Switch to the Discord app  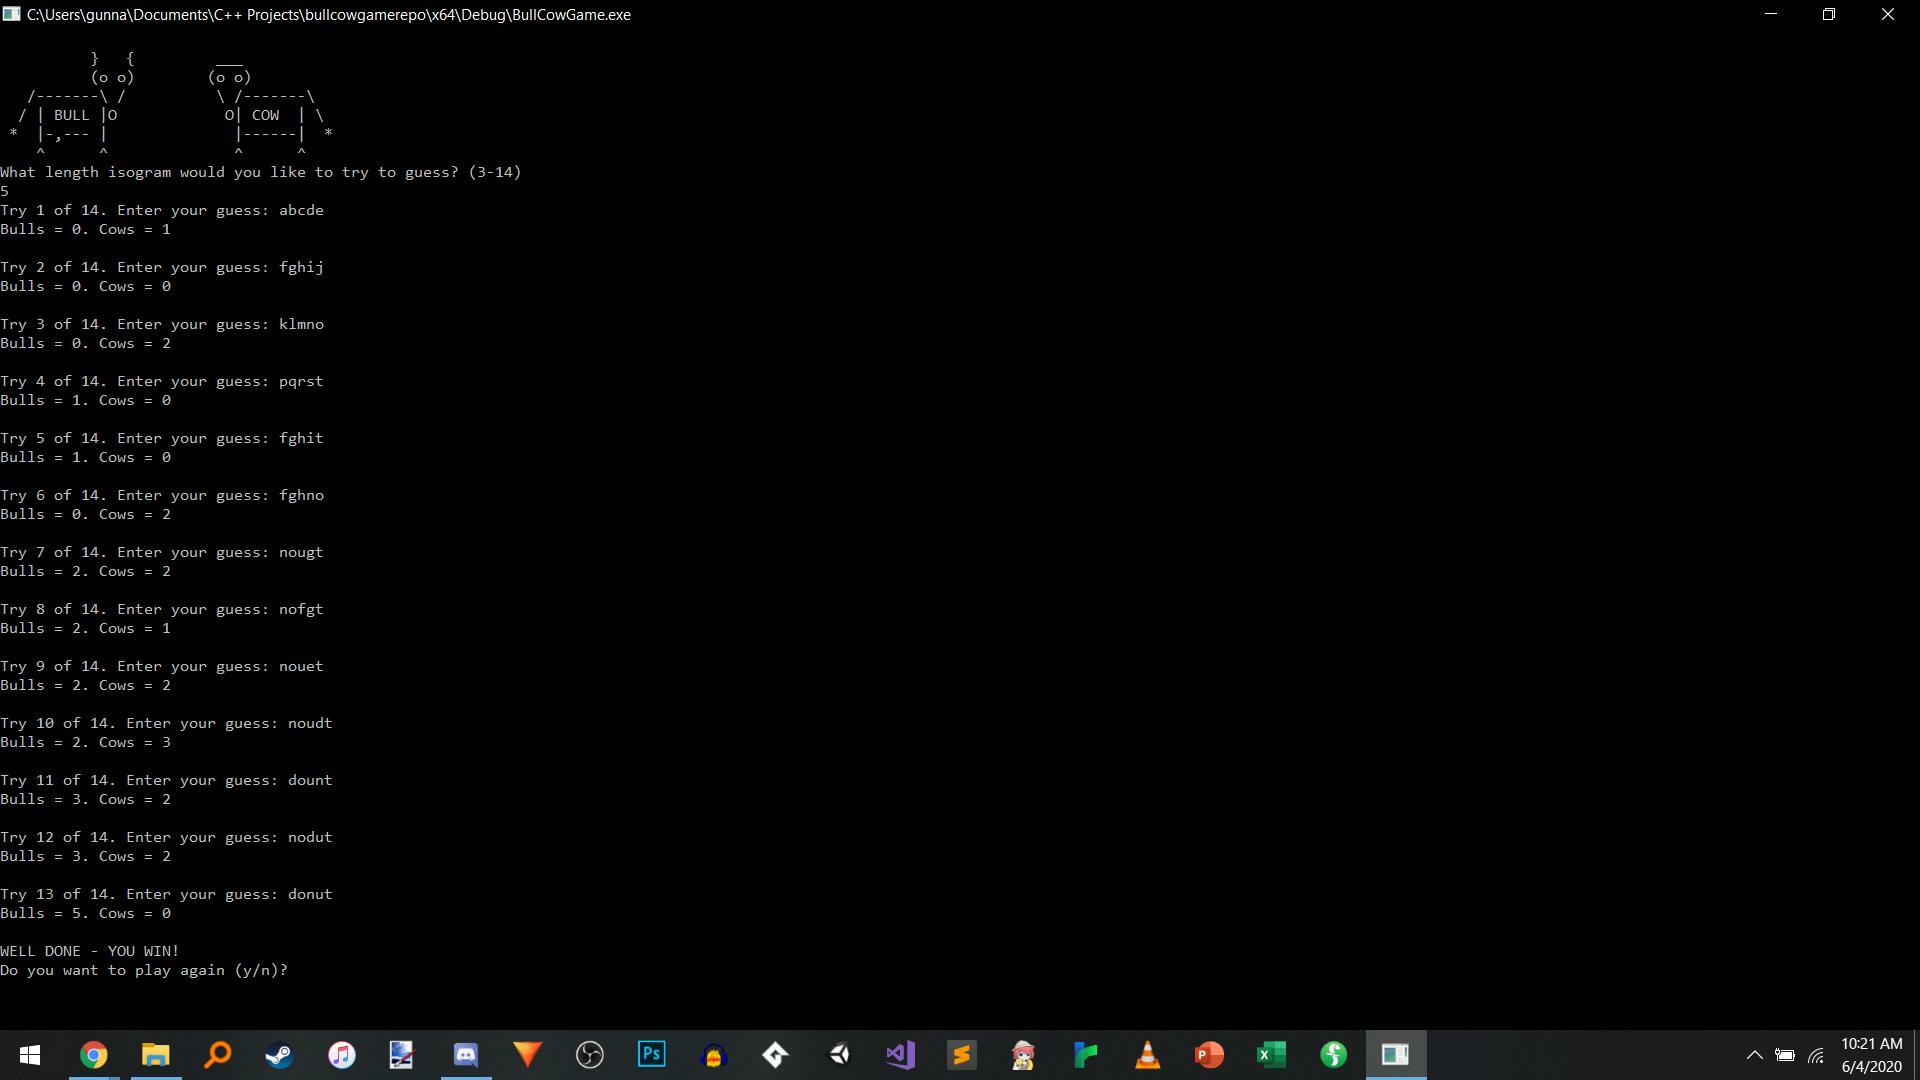pyautogui.click(x=466, y=1055)
